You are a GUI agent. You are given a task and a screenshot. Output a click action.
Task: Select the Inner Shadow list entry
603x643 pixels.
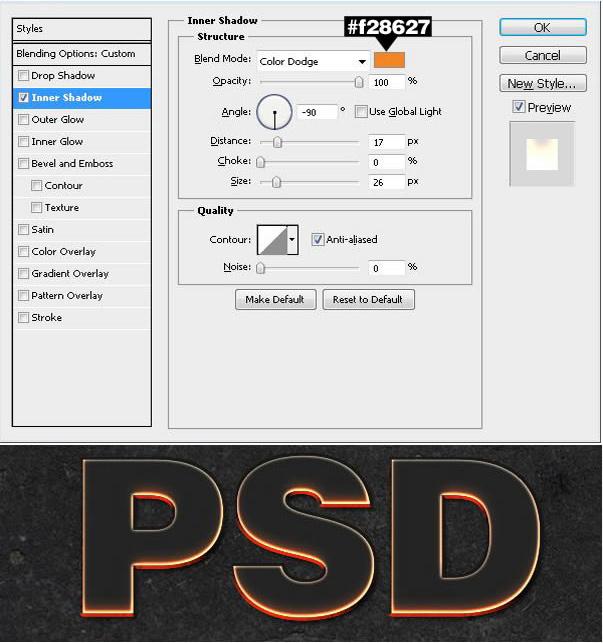[x=82, y=98]
